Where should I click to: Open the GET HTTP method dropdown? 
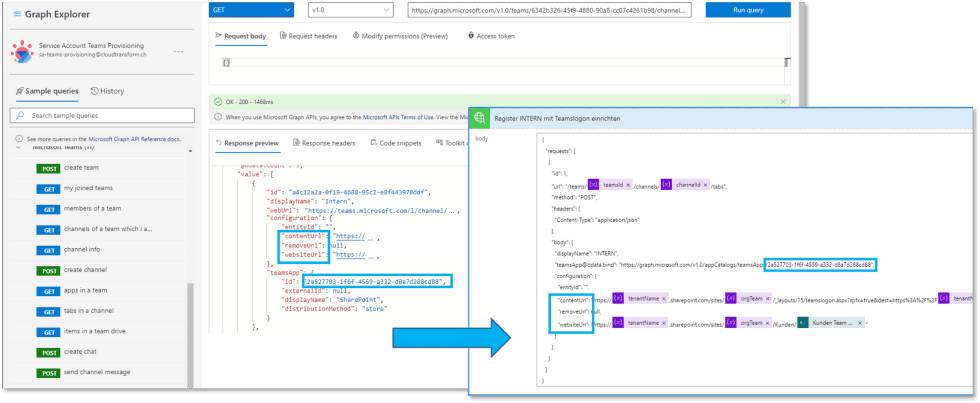coord(251,10)
